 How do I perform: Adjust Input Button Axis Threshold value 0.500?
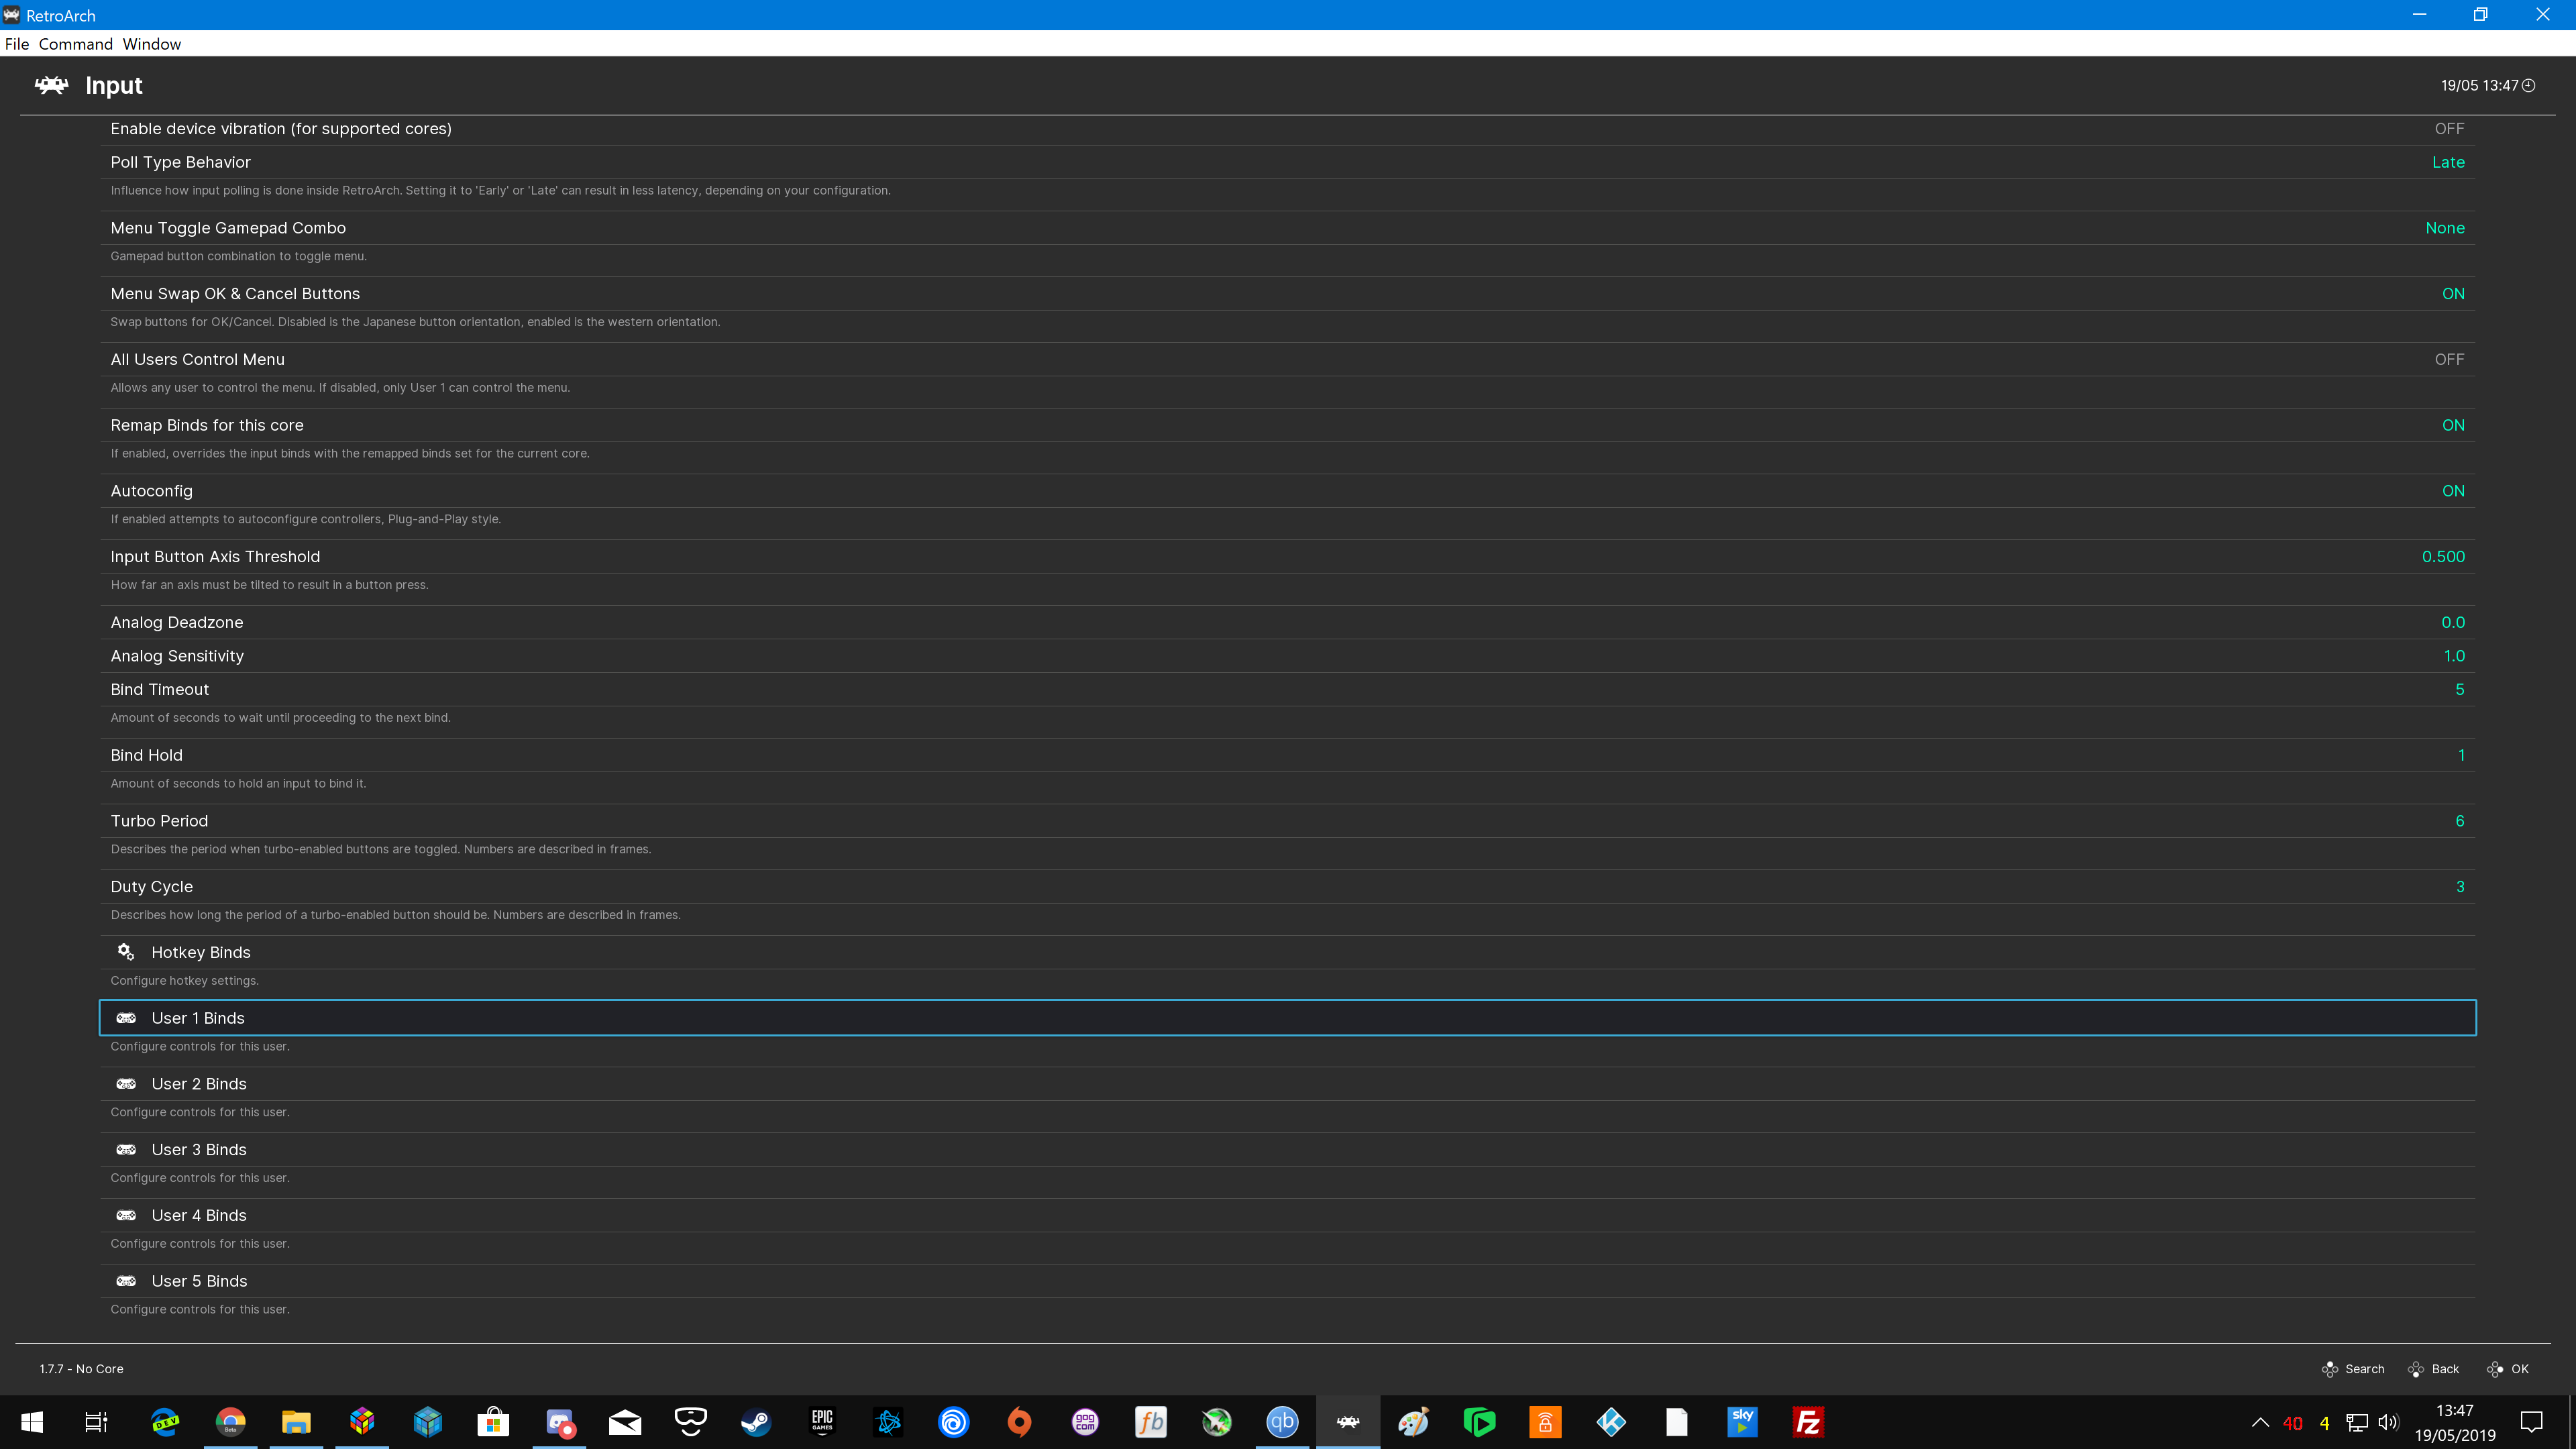coord(2443,556)
